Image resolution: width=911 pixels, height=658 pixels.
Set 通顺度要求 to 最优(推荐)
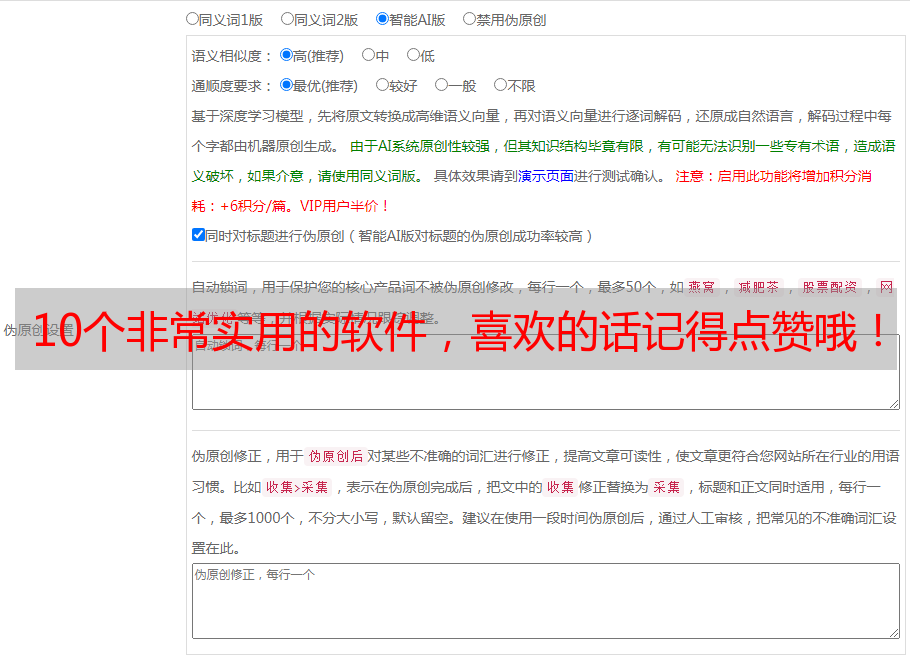[x=286, y=85]
